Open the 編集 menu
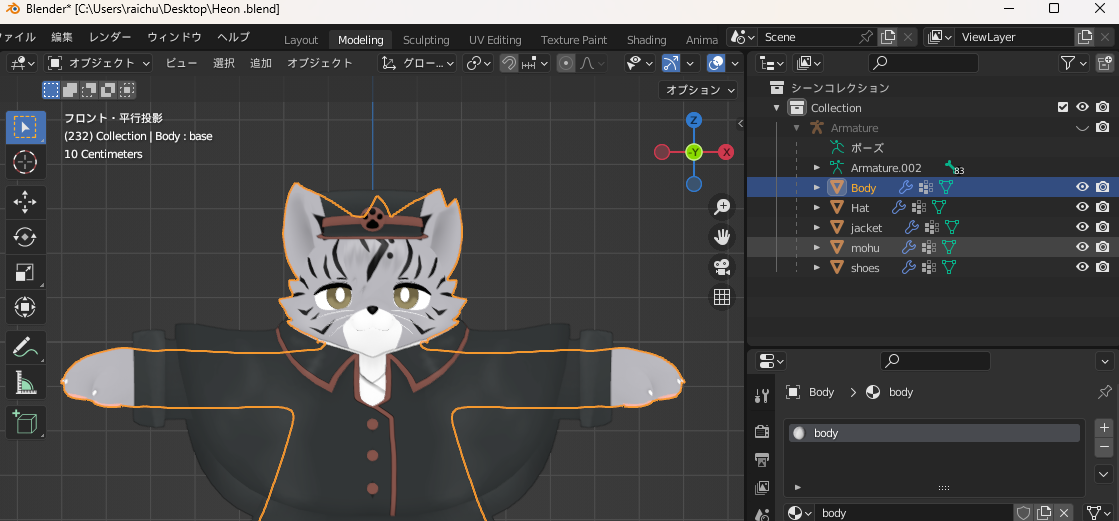Viewport: 1119px width, 521px height. click(x=62, y=37)
